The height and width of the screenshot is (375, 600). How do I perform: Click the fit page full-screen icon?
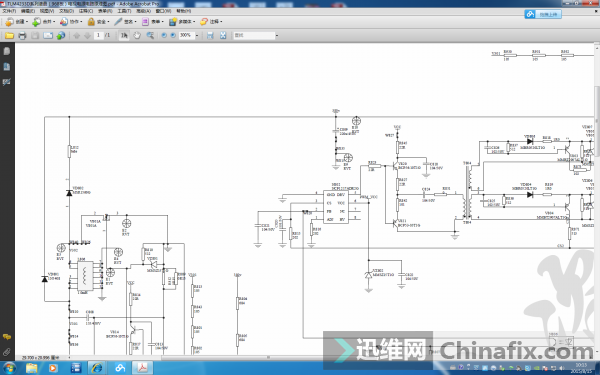click(223, 36)
